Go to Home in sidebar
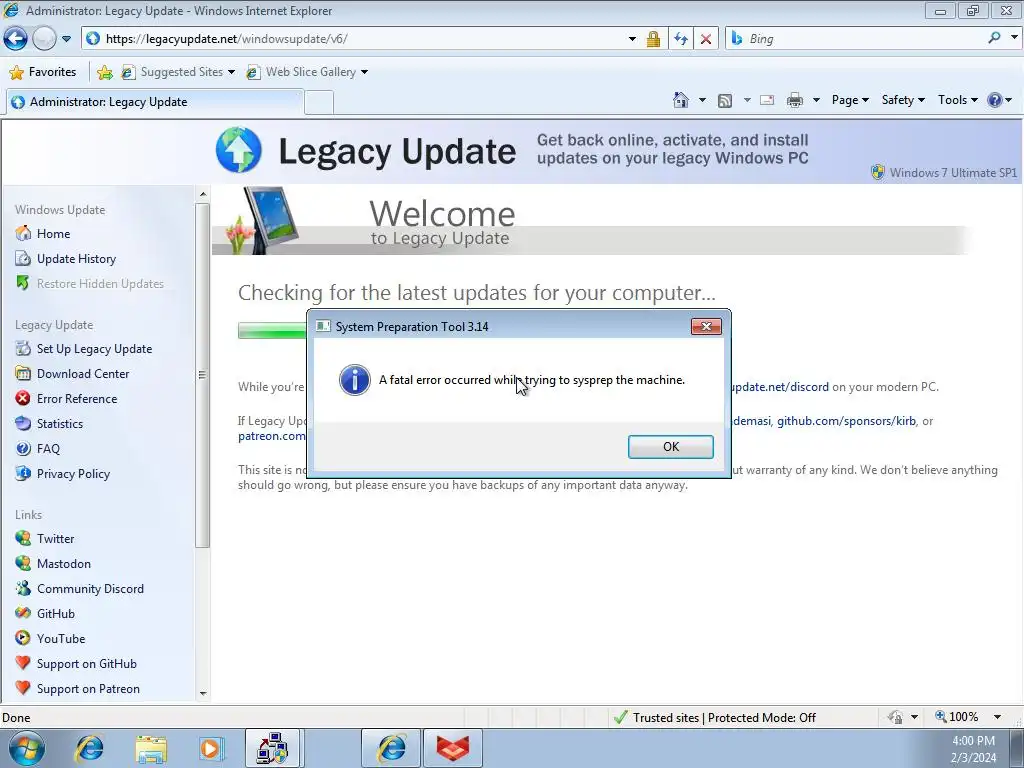 [x=53, y=234]
